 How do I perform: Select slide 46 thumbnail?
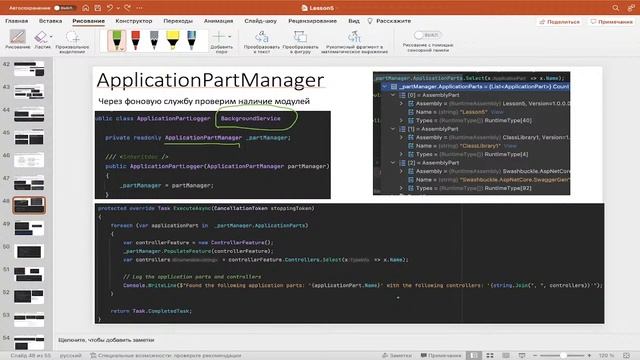click(x=29, y=160)
